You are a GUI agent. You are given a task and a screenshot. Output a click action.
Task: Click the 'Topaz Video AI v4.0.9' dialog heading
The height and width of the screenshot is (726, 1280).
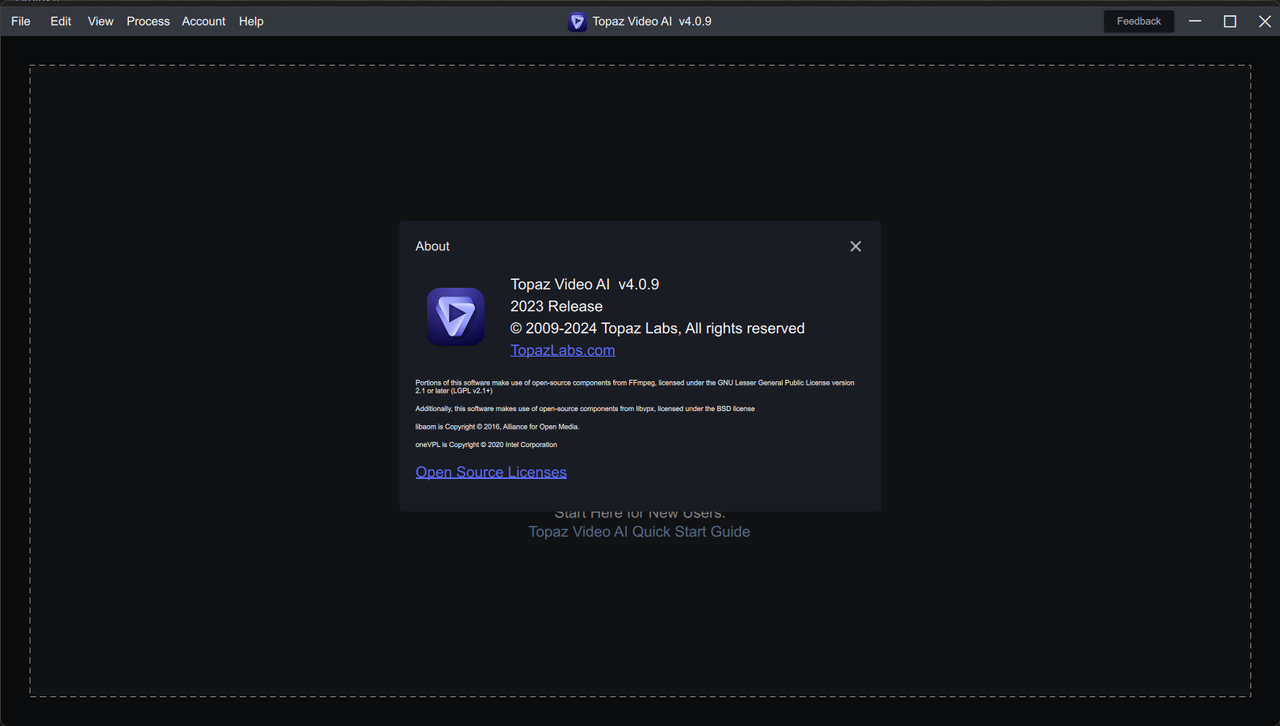(x=585, y=284)
